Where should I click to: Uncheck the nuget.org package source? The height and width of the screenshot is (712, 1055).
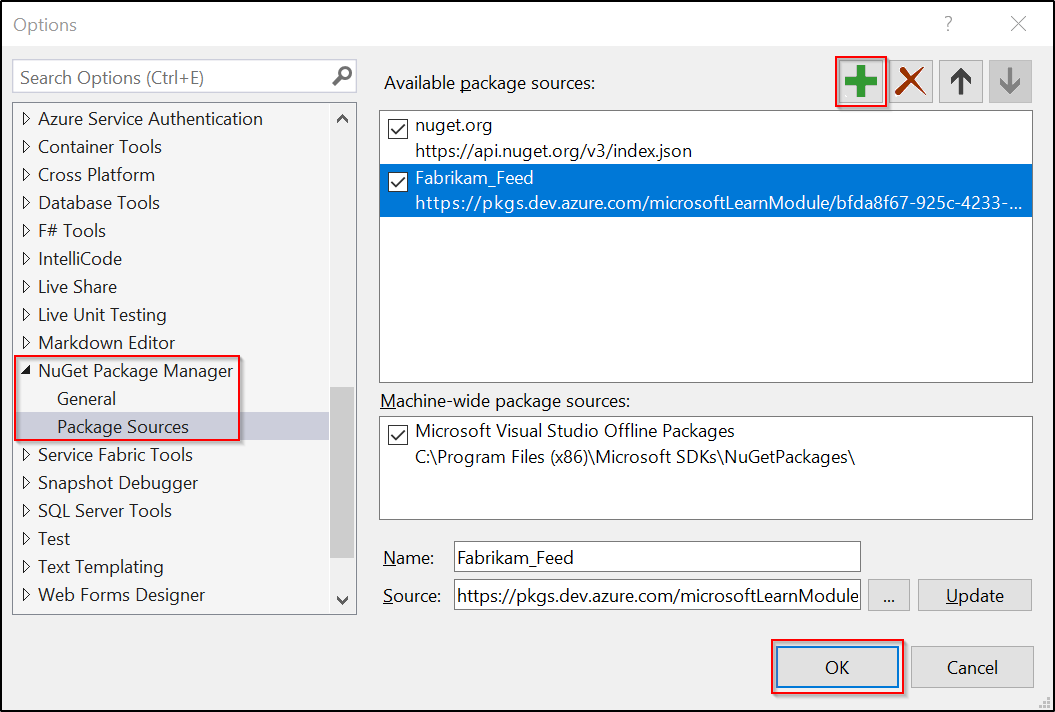click(x=397, y=128)
